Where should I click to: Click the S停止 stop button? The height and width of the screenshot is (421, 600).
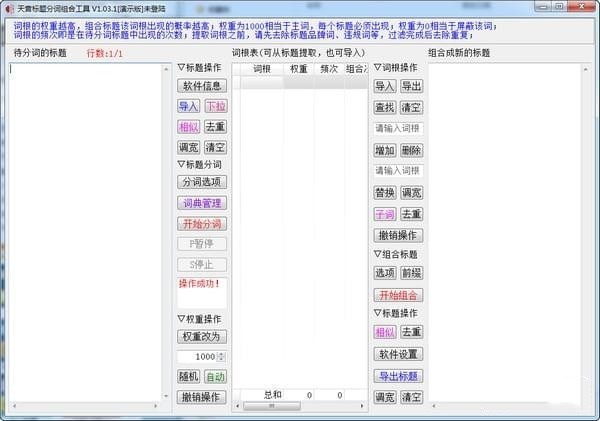point(202,264)
